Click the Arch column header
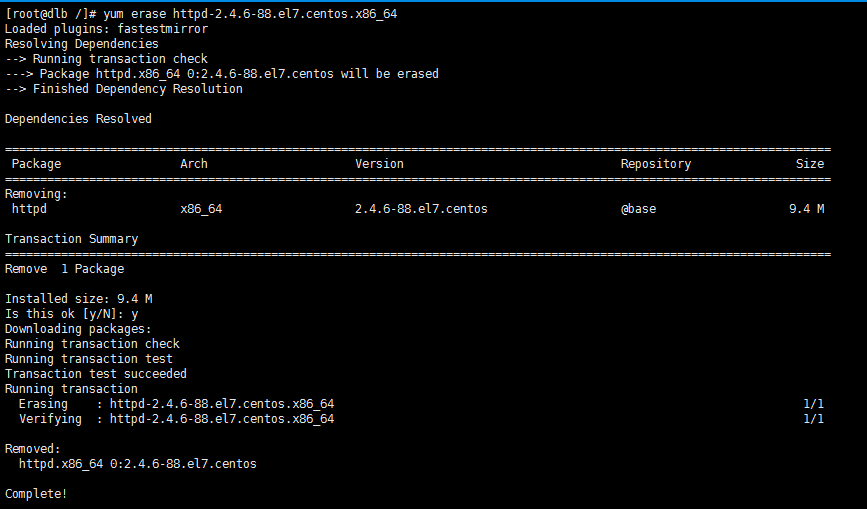 click(x=194, y=164)
